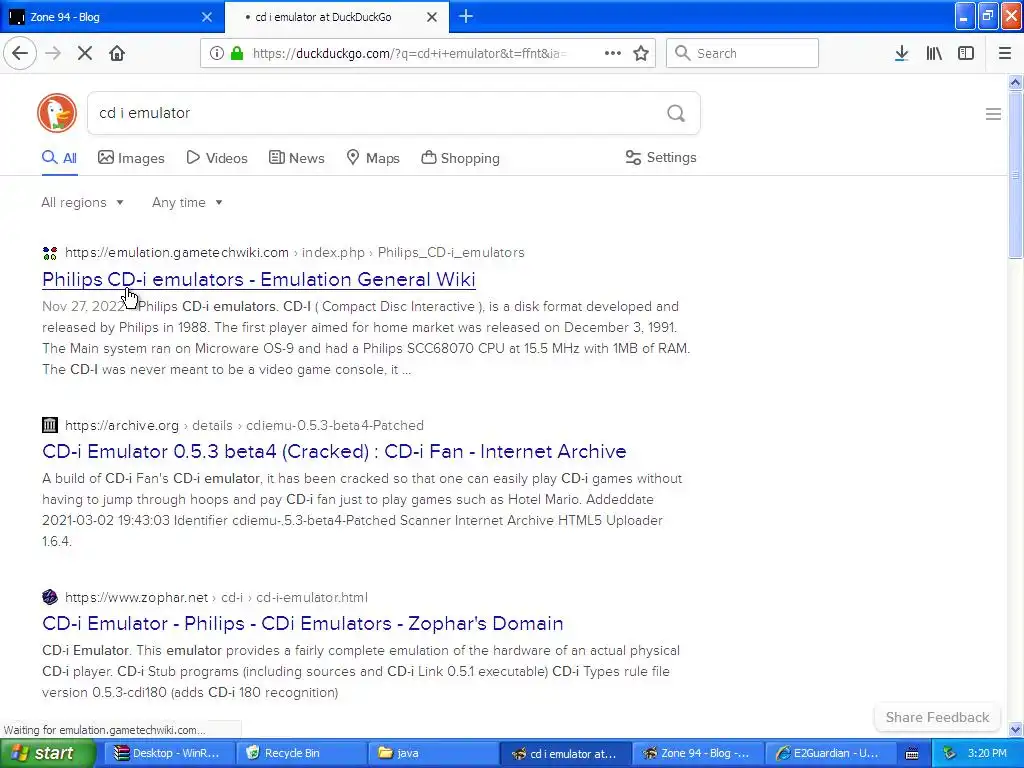Open Philips CD-i emulators wiki result

pyautogui.click(x=259, y=280)
